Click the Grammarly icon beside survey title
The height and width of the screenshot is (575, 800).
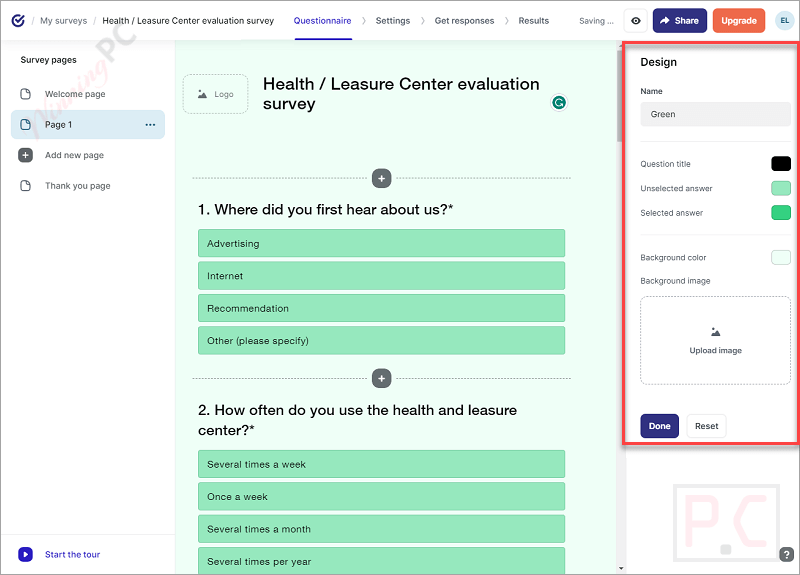coord(559,103)
